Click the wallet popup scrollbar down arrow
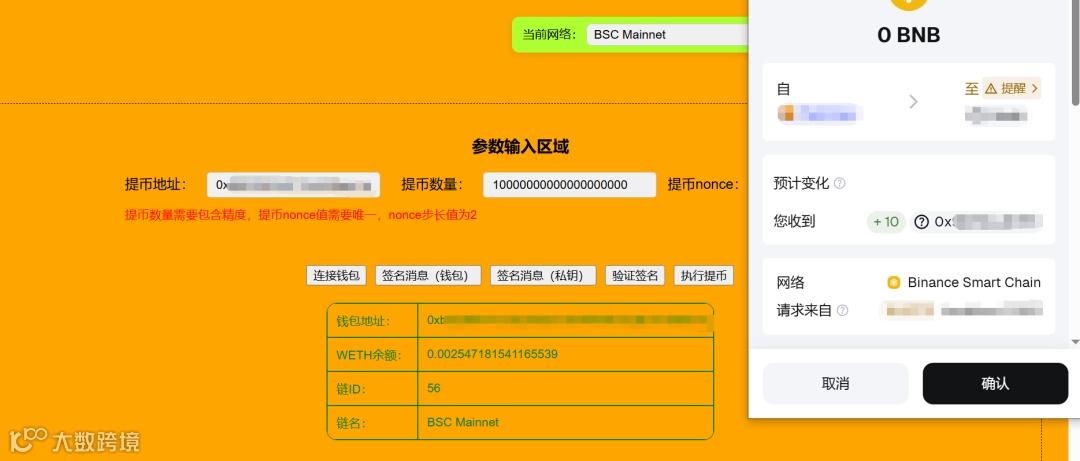The height and width of the screenshot is (461, 1080). (1075, 342)
